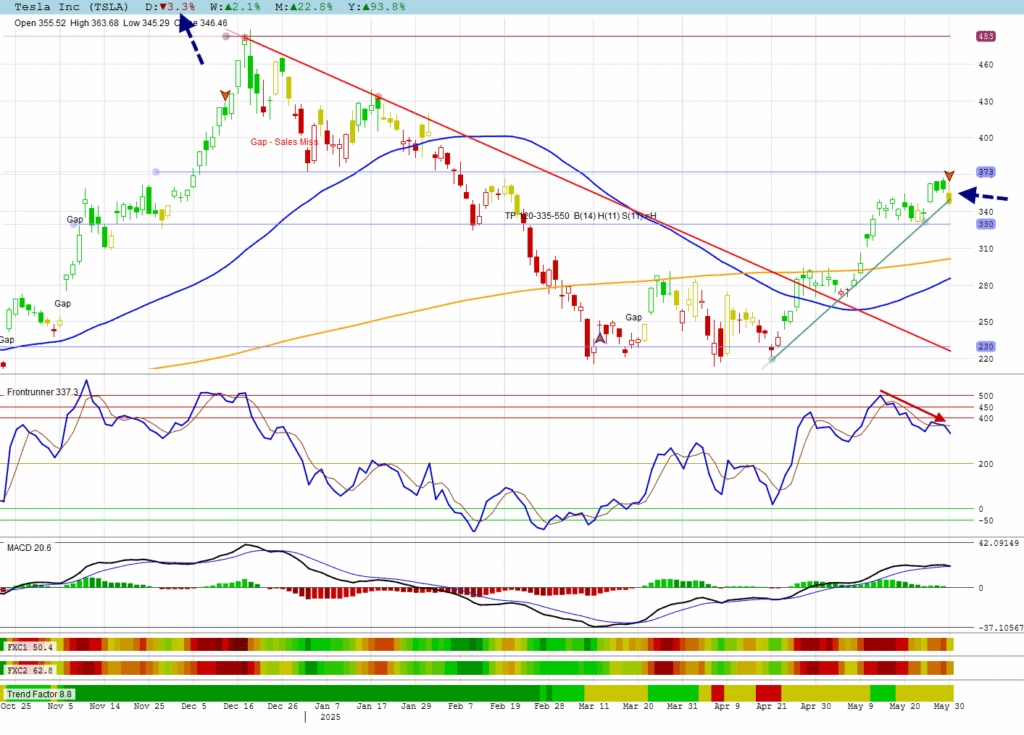
Task: Click the FXC1 50.4 label
Action: pyautogui.click(x=29, y=647)
